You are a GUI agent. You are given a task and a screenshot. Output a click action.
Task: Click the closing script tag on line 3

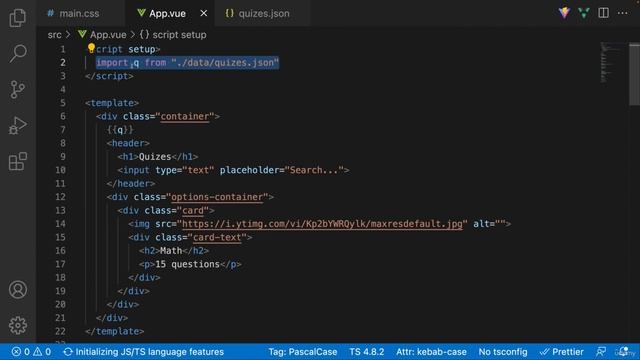pyautogui.click(x=109, y=76)
